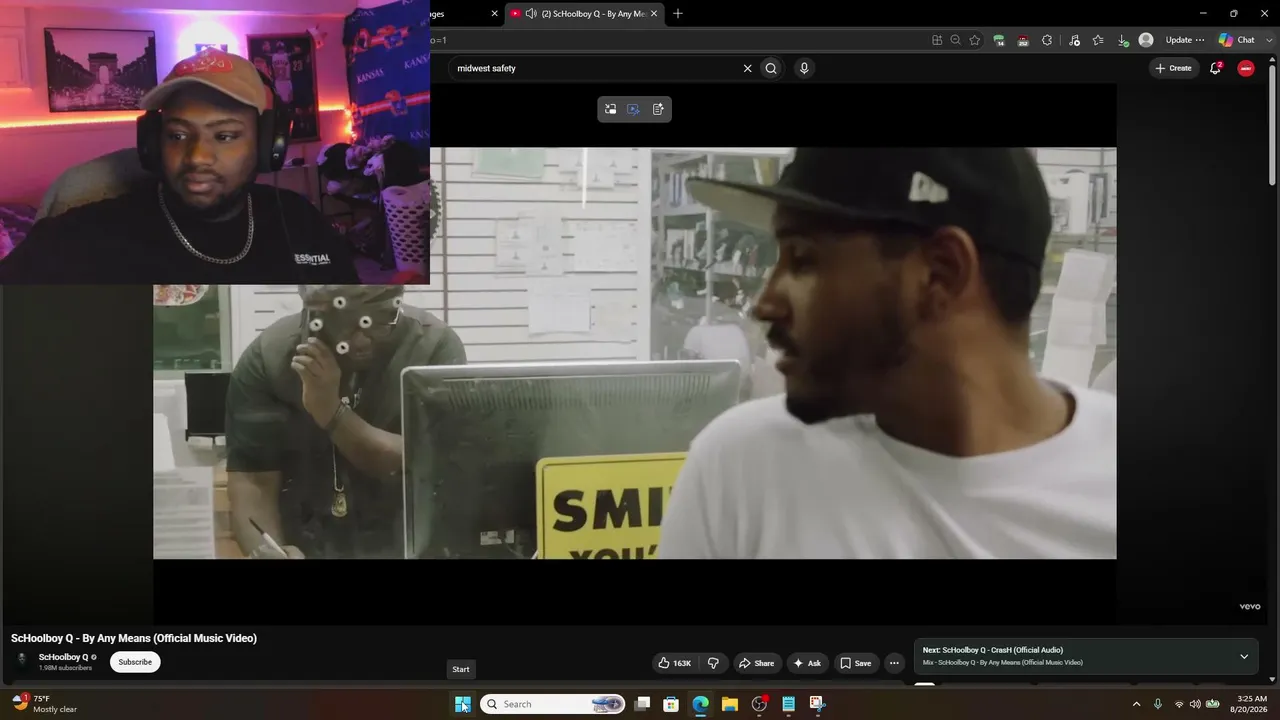This screenshot has width=1280, height=720.
Task: Open the green extension with badge 14
Action: pos(999,40)
